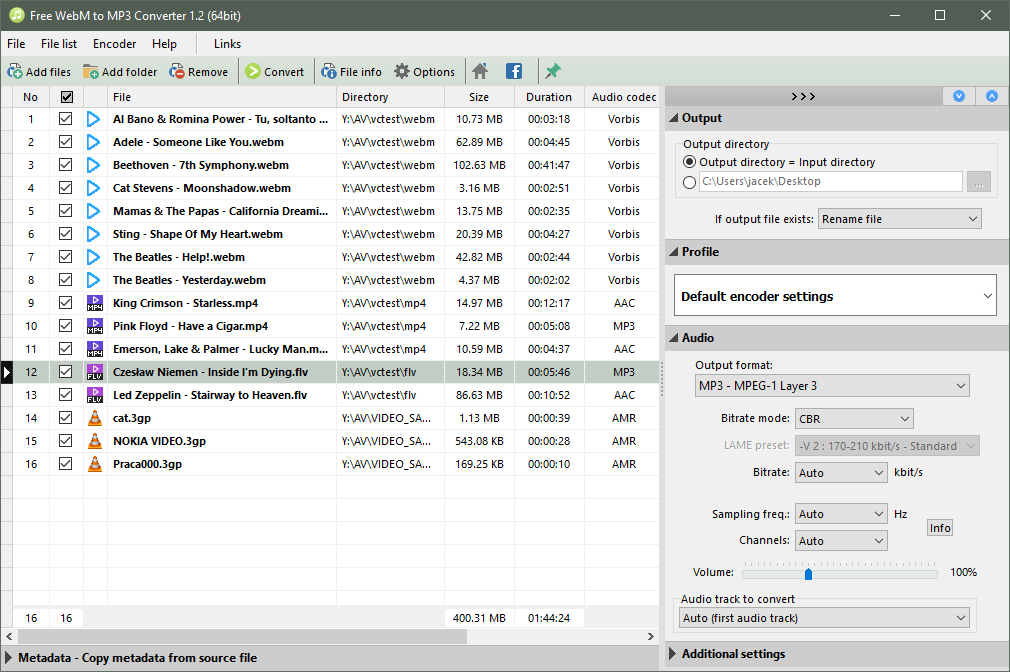Collapse the Audio section header
The width and height of the screenshot is (1010, 672).
(837, 338)
